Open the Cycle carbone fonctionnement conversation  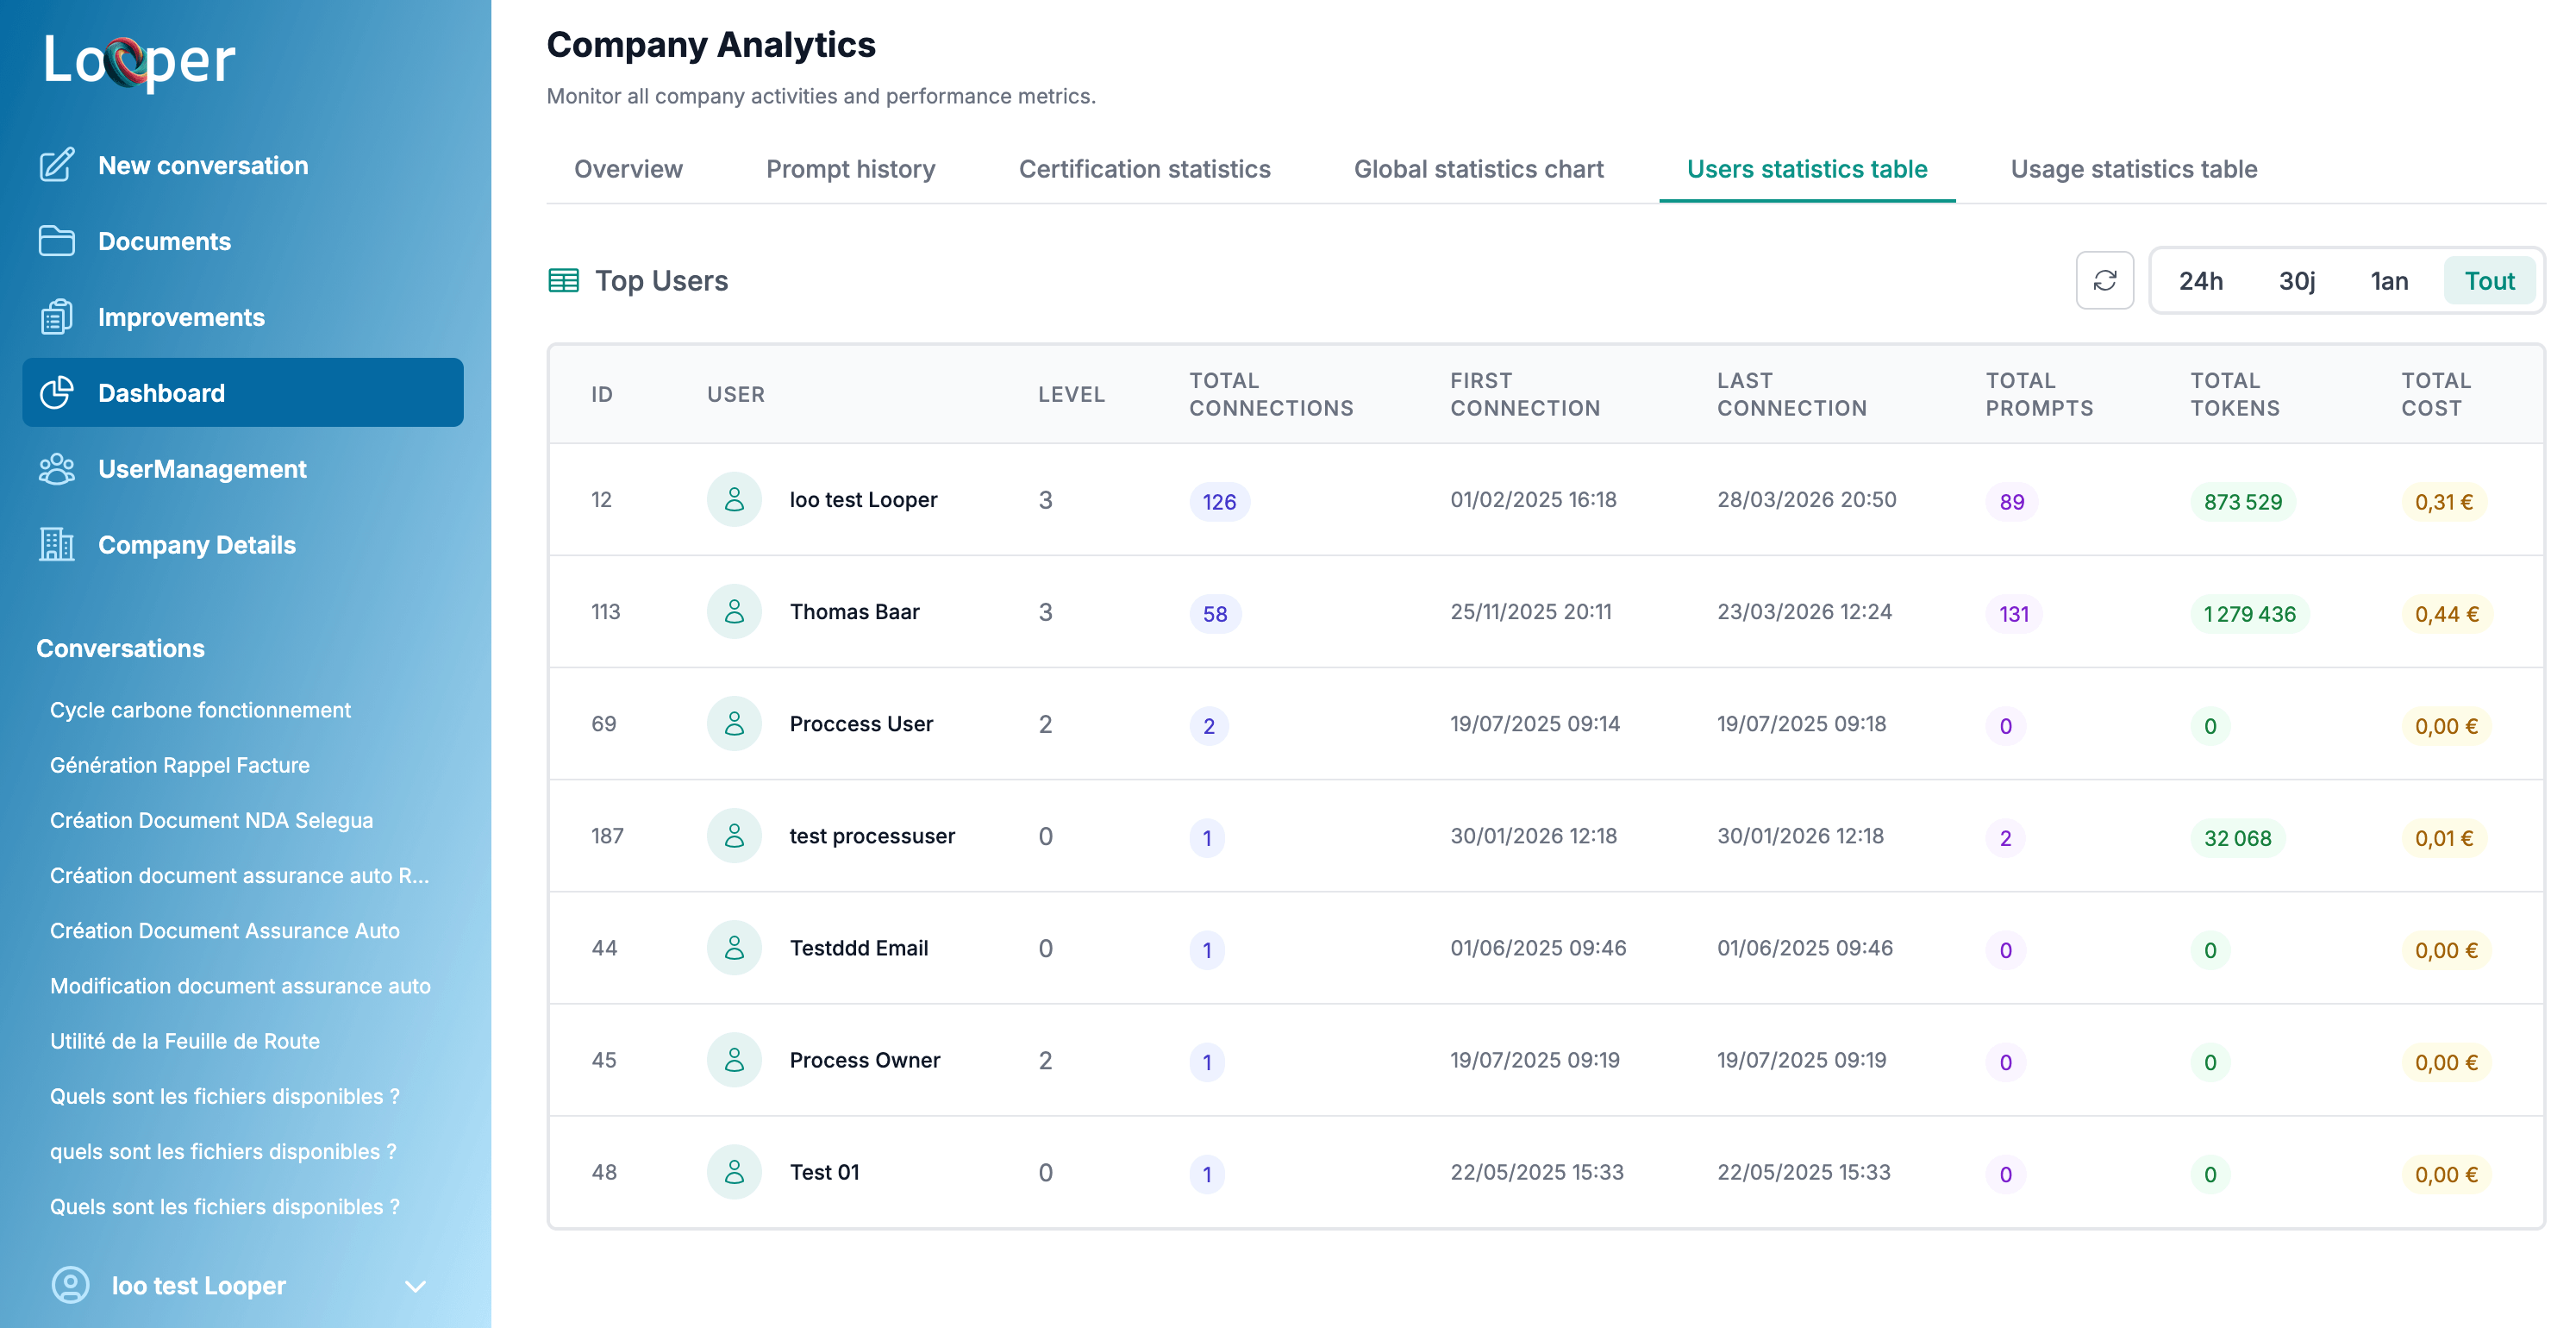[200, 710]
